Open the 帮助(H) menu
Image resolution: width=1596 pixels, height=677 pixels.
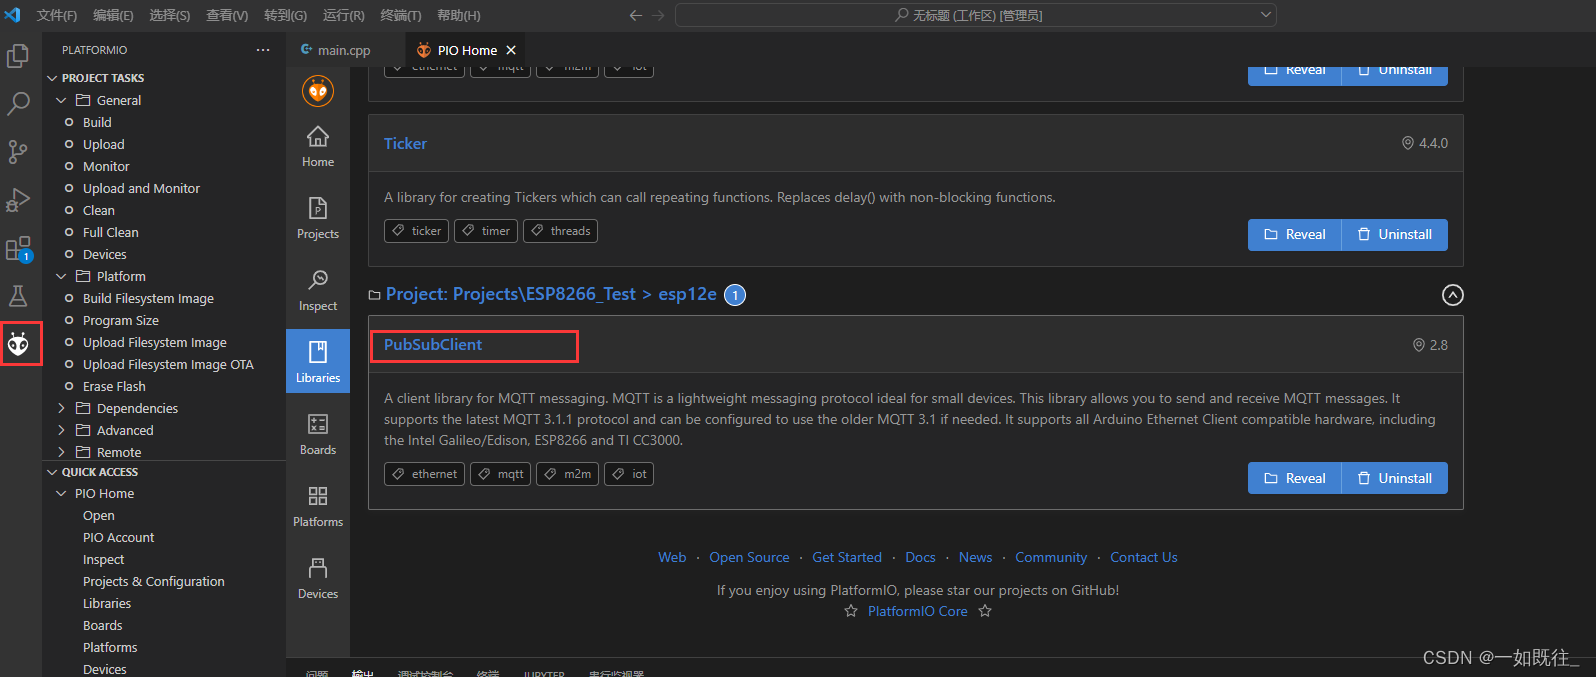click(x=459, y=15)
